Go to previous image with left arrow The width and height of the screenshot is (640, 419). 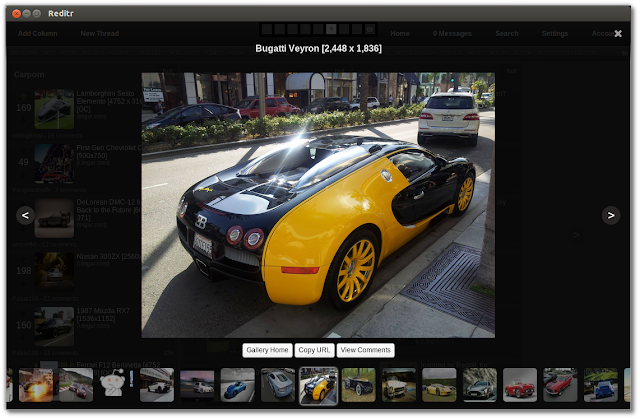25,215
